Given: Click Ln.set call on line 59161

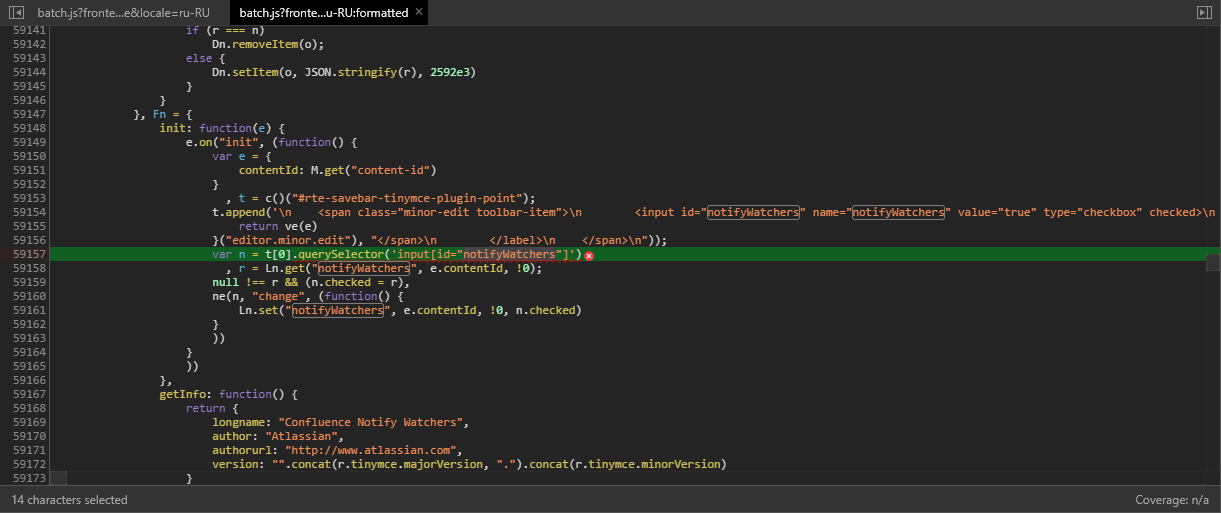Looking at the screenshot, I should point(258,310).
